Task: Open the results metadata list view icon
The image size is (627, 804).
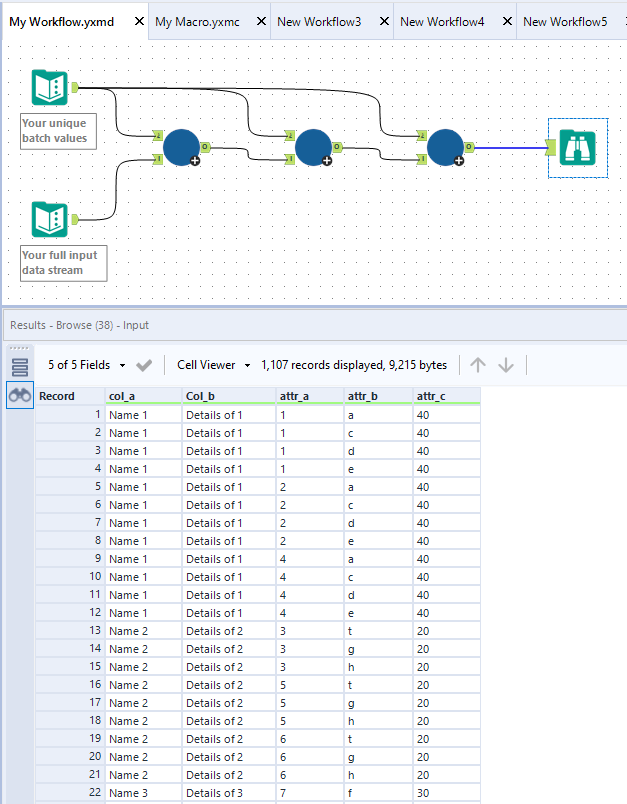Action: (x=20, y=367)
